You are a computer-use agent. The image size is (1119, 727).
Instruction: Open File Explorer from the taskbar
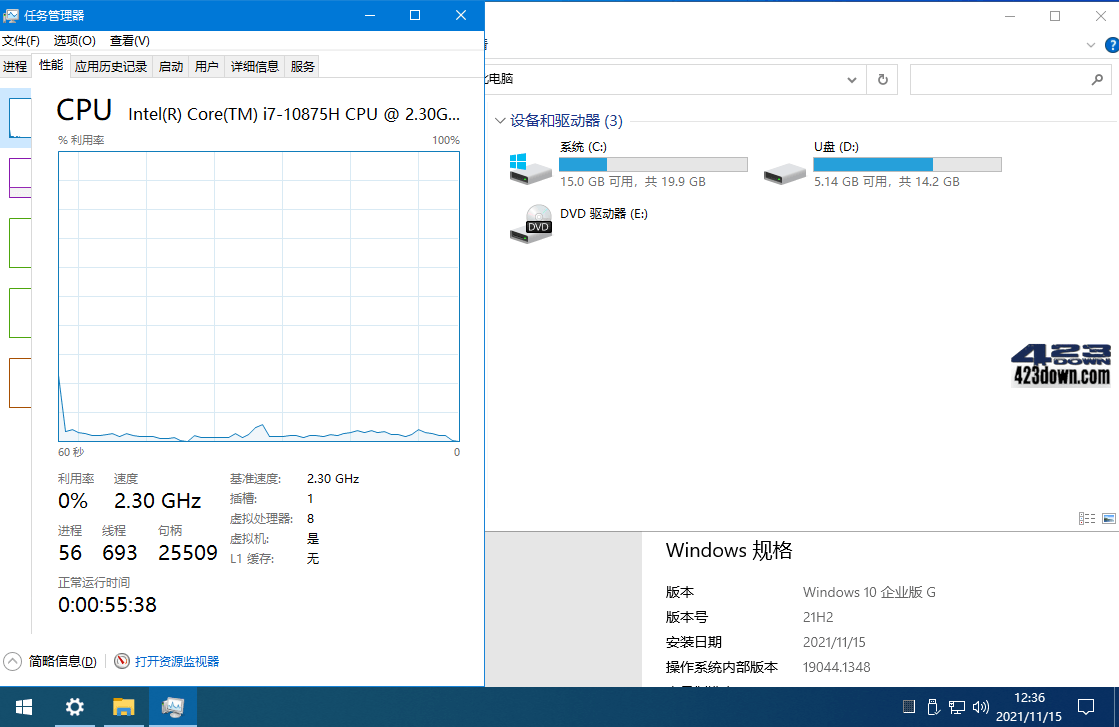tap(123, 707)
